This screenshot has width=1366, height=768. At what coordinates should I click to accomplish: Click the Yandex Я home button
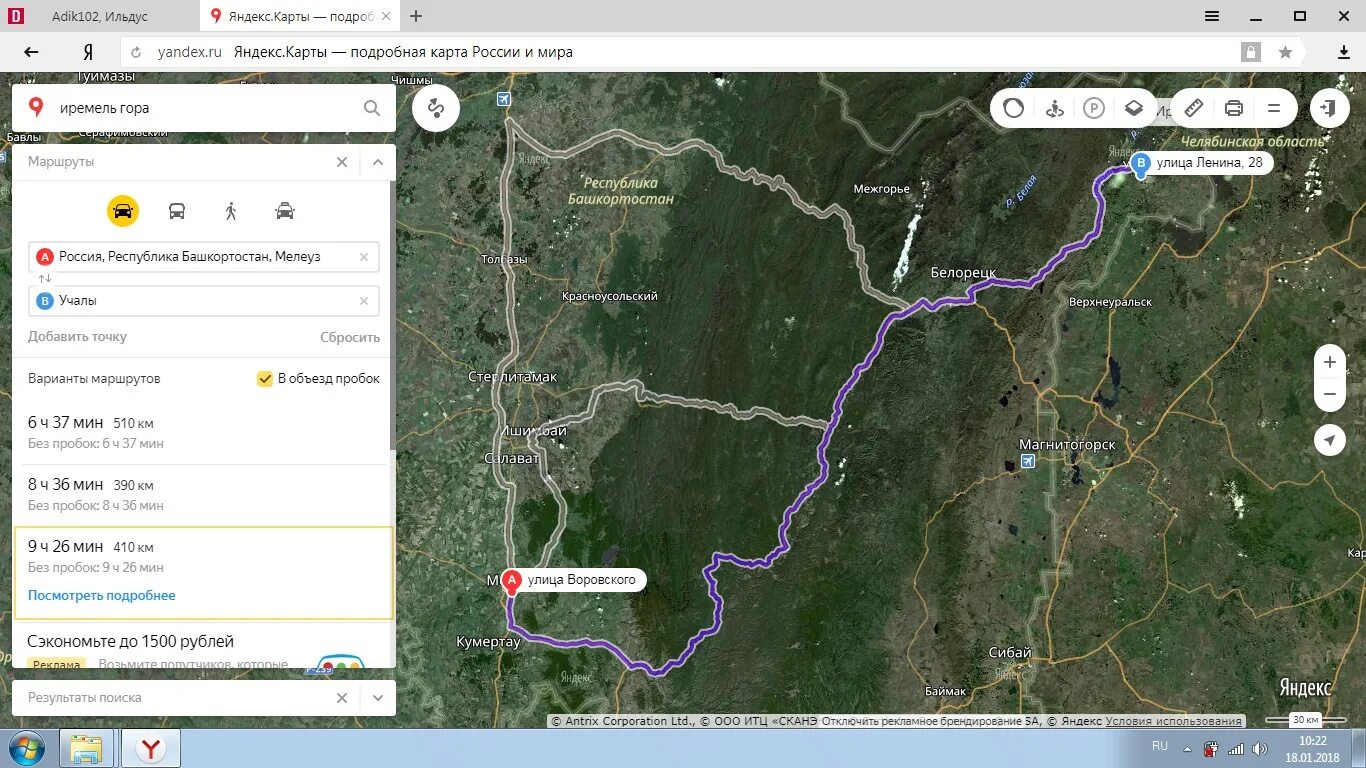tap(88, 52)
